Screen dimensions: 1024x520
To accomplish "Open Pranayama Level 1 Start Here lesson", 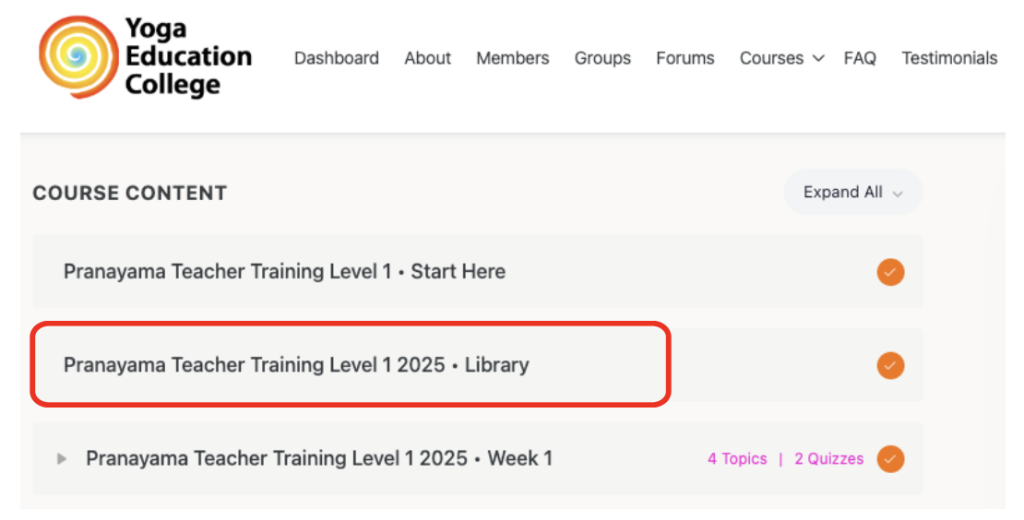I will pyautogui.click(x=284, y=271).
